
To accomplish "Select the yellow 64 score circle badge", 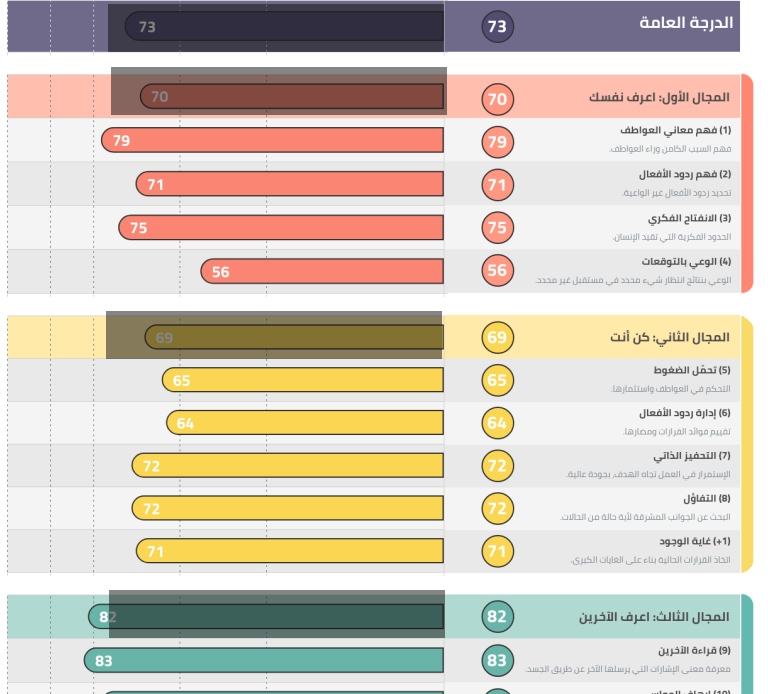I will 497,423.
